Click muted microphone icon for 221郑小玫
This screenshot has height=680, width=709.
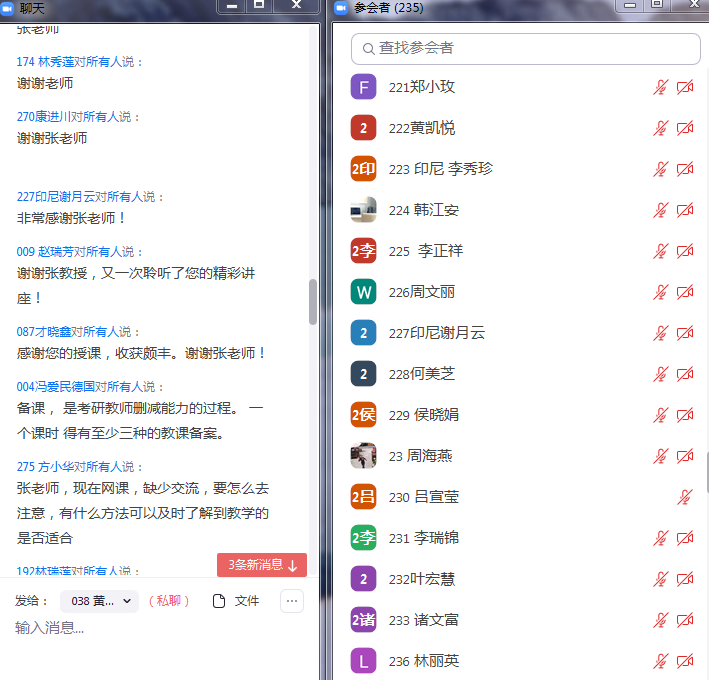coord(660,88)
